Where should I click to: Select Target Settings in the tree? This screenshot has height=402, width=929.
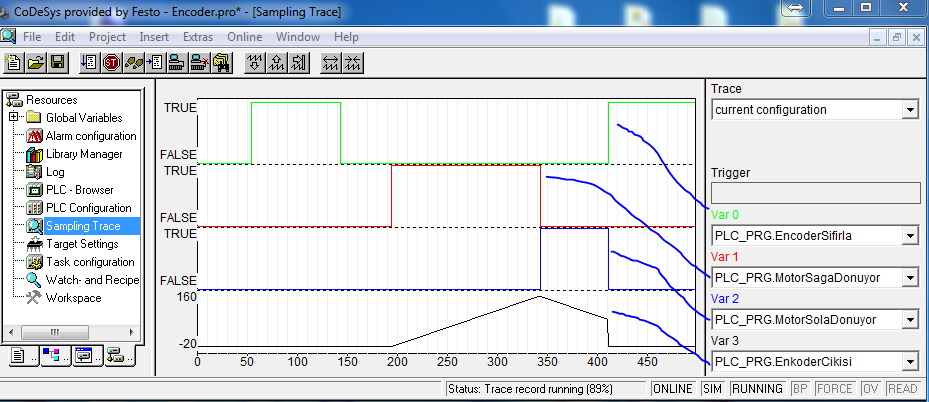(82, 244)
